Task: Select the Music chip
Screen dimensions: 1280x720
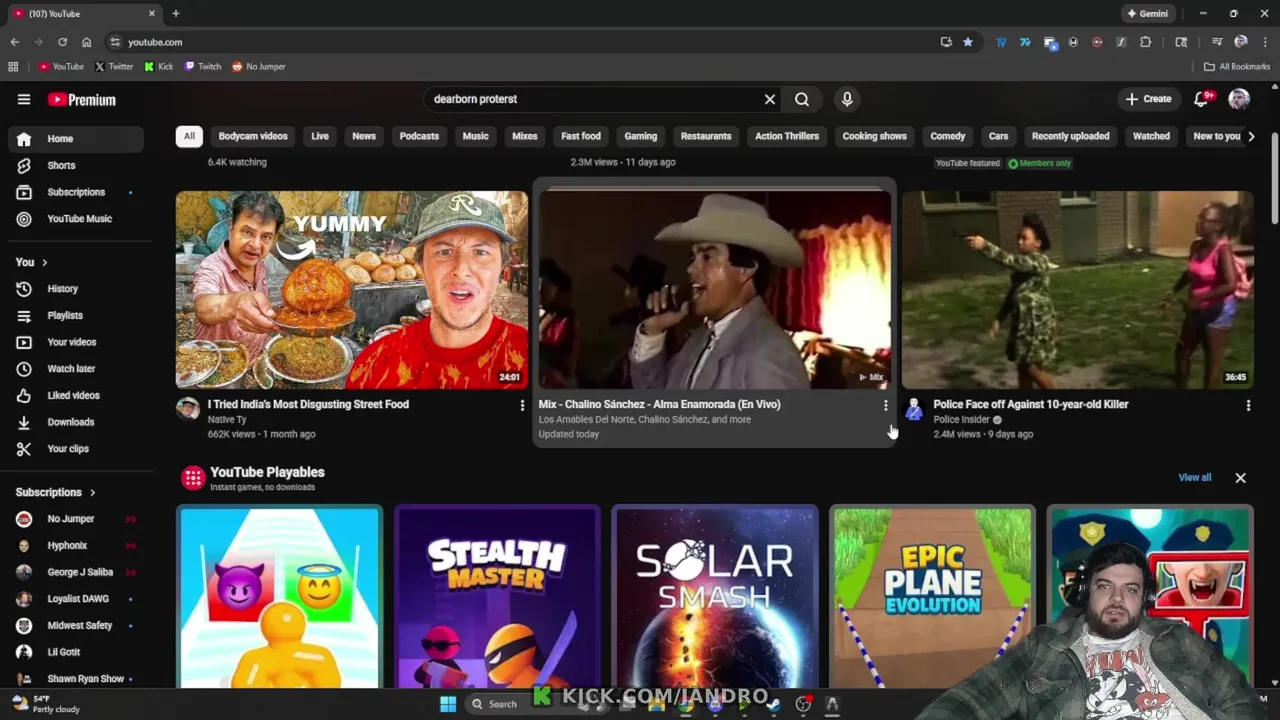Action: coord(476,136)
